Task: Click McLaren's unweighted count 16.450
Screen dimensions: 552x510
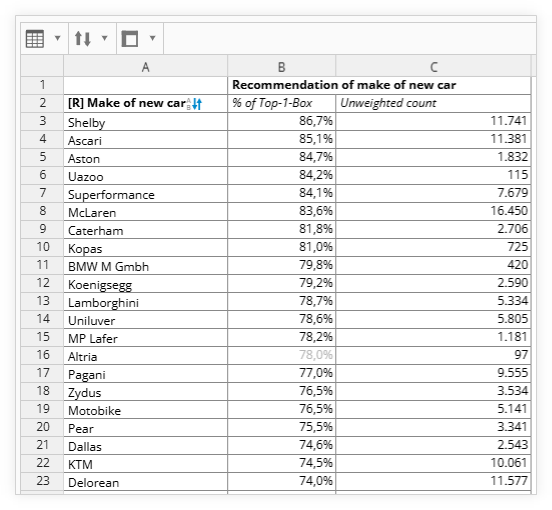Action: [433, 211]
